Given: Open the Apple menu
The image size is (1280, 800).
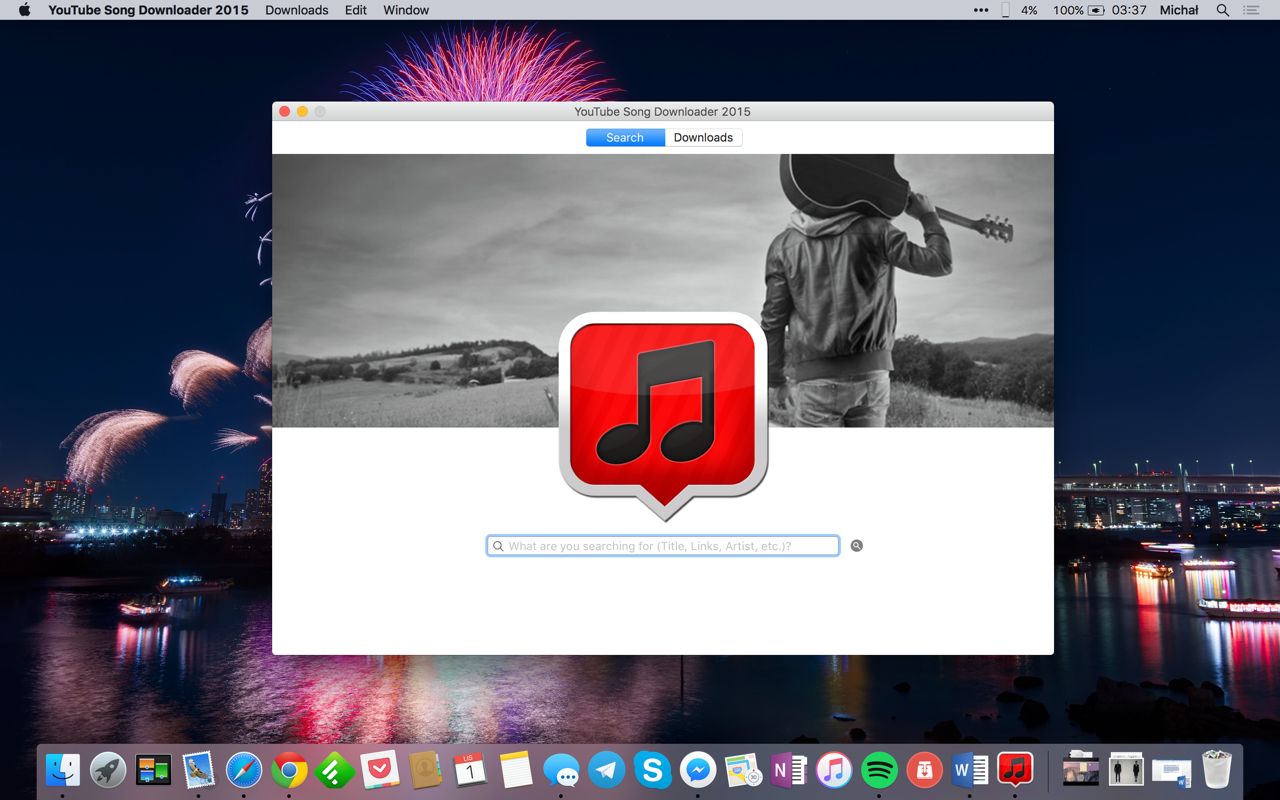Looking at the screenshot, I should 25,10.
